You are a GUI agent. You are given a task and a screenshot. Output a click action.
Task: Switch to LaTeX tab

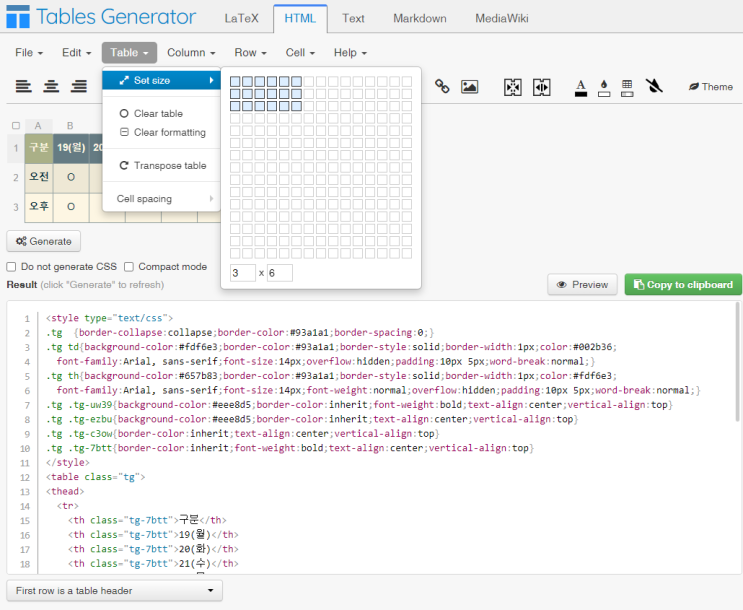242,18
